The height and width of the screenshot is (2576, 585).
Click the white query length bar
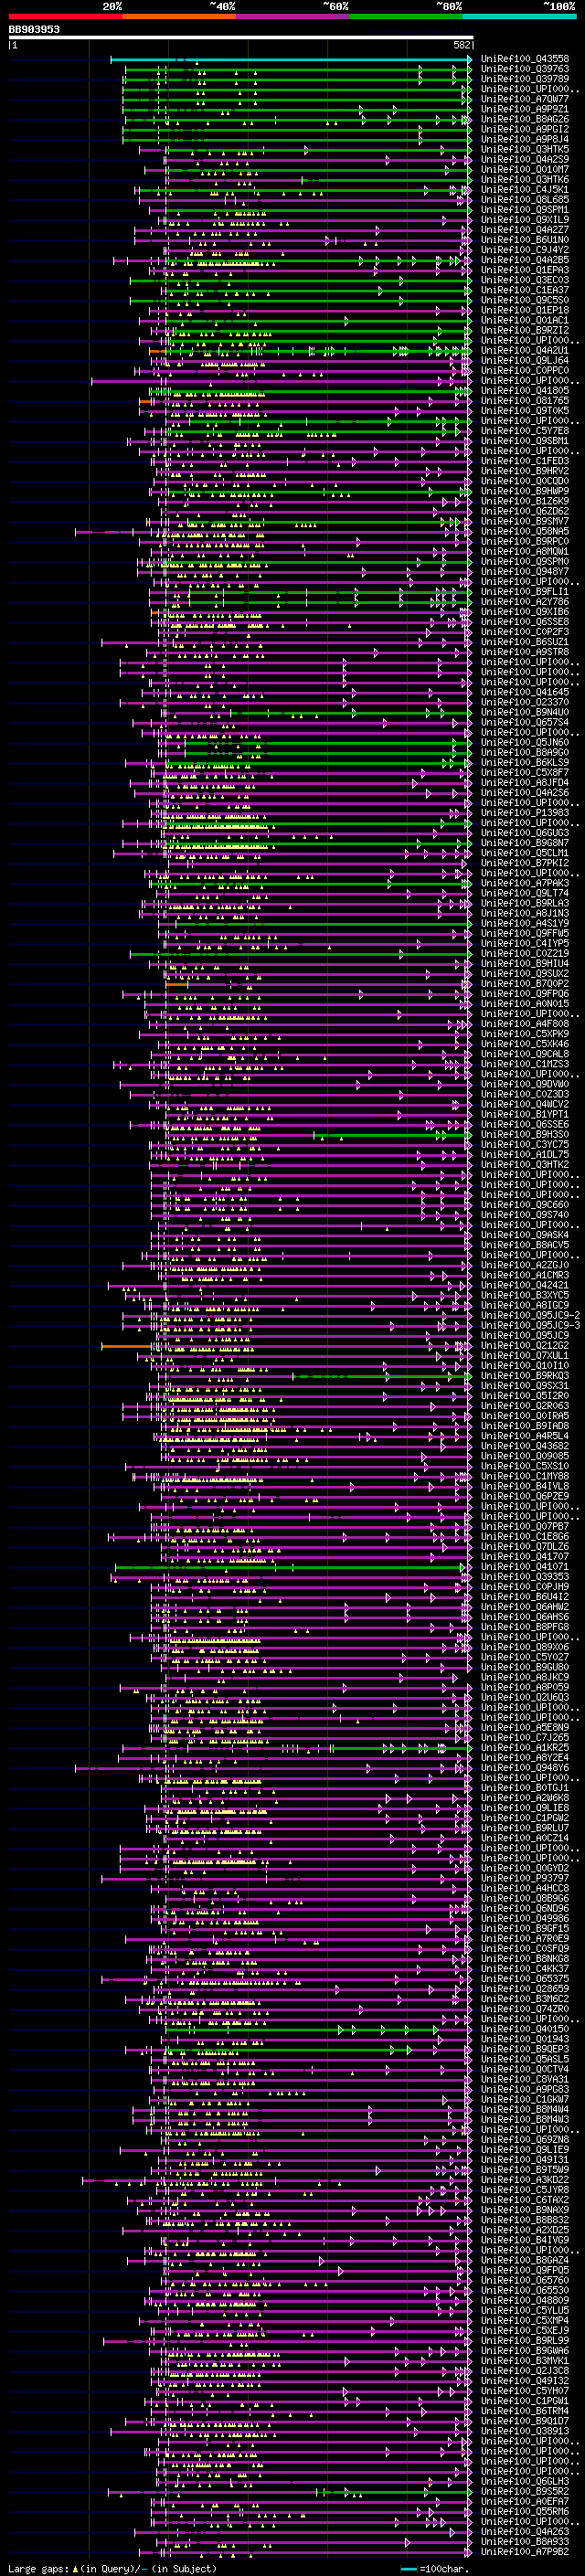coord(241,37)
